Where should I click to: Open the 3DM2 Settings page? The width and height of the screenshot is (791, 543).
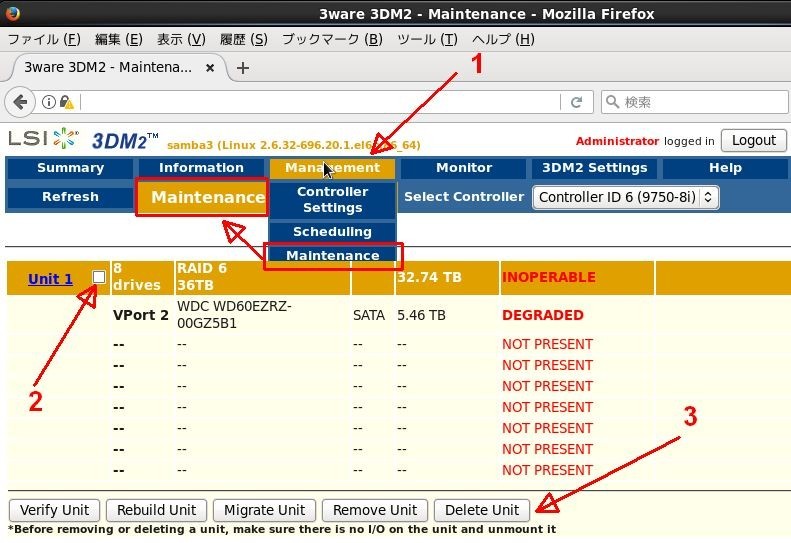pos(594,168)
